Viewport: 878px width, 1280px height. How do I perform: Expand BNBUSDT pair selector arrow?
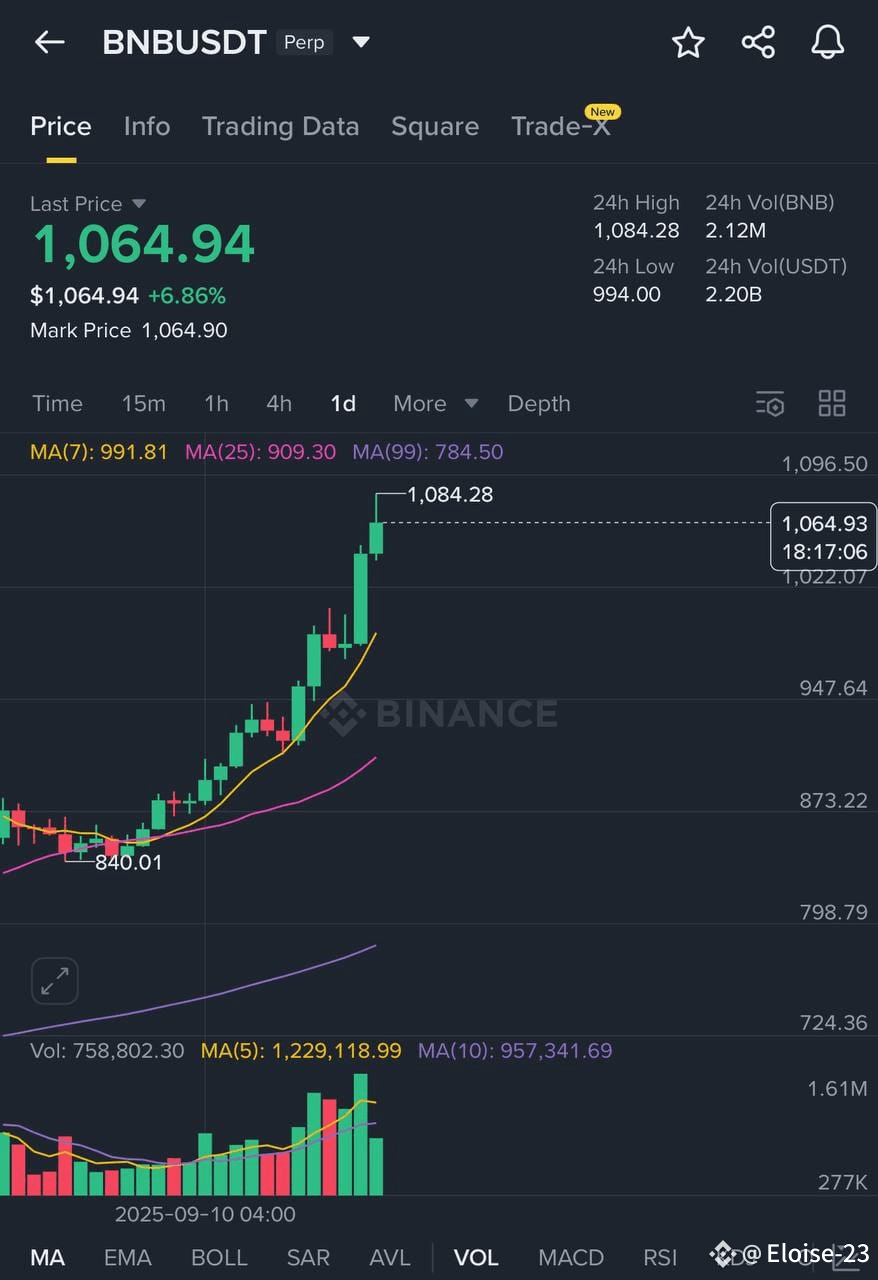click(361, 42)
